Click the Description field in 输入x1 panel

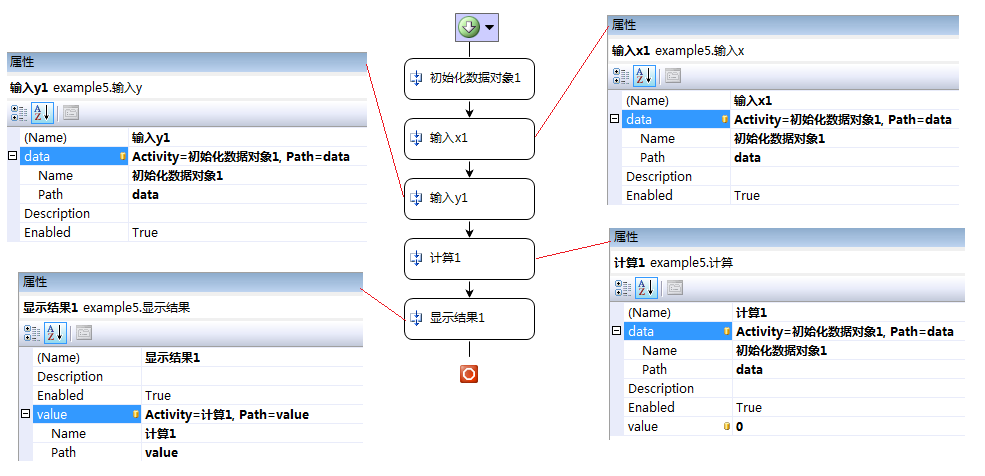845,176
